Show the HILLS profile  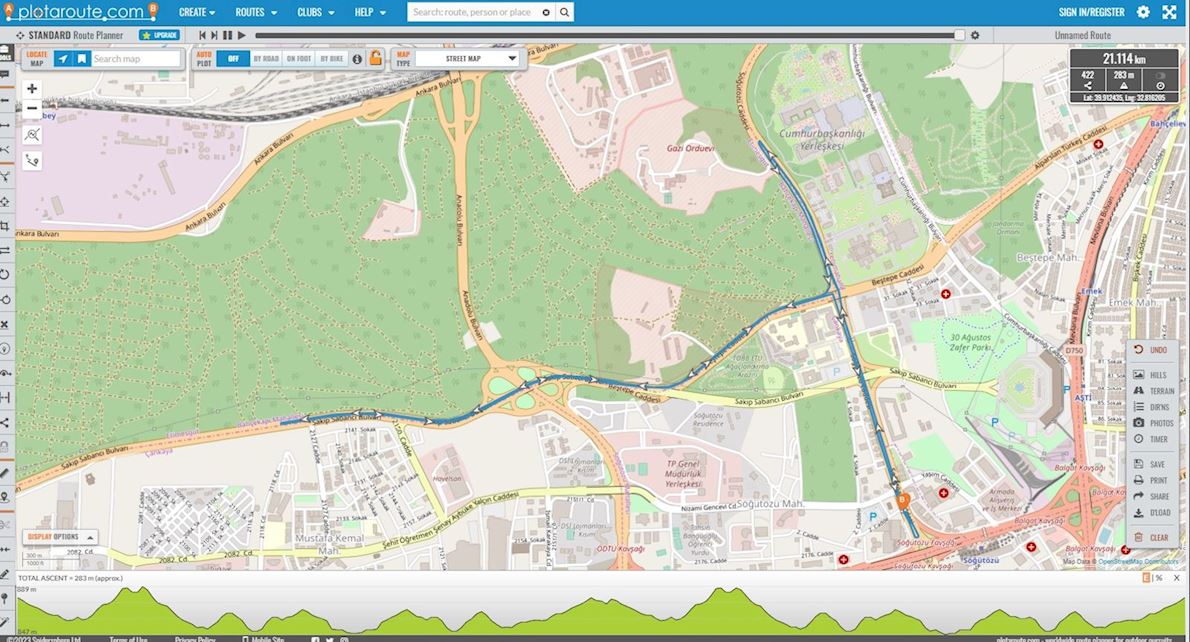click(x=1151, y=375)
